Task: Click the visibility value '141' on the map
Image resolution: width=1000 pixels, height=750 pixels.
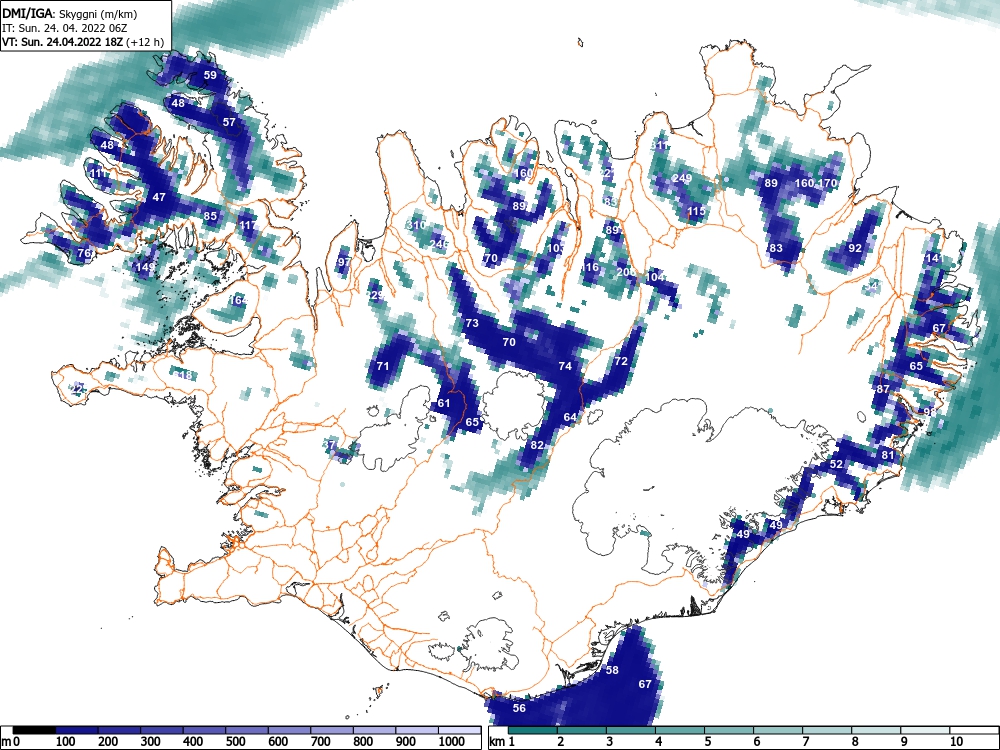Action: [x=934, y=258]
